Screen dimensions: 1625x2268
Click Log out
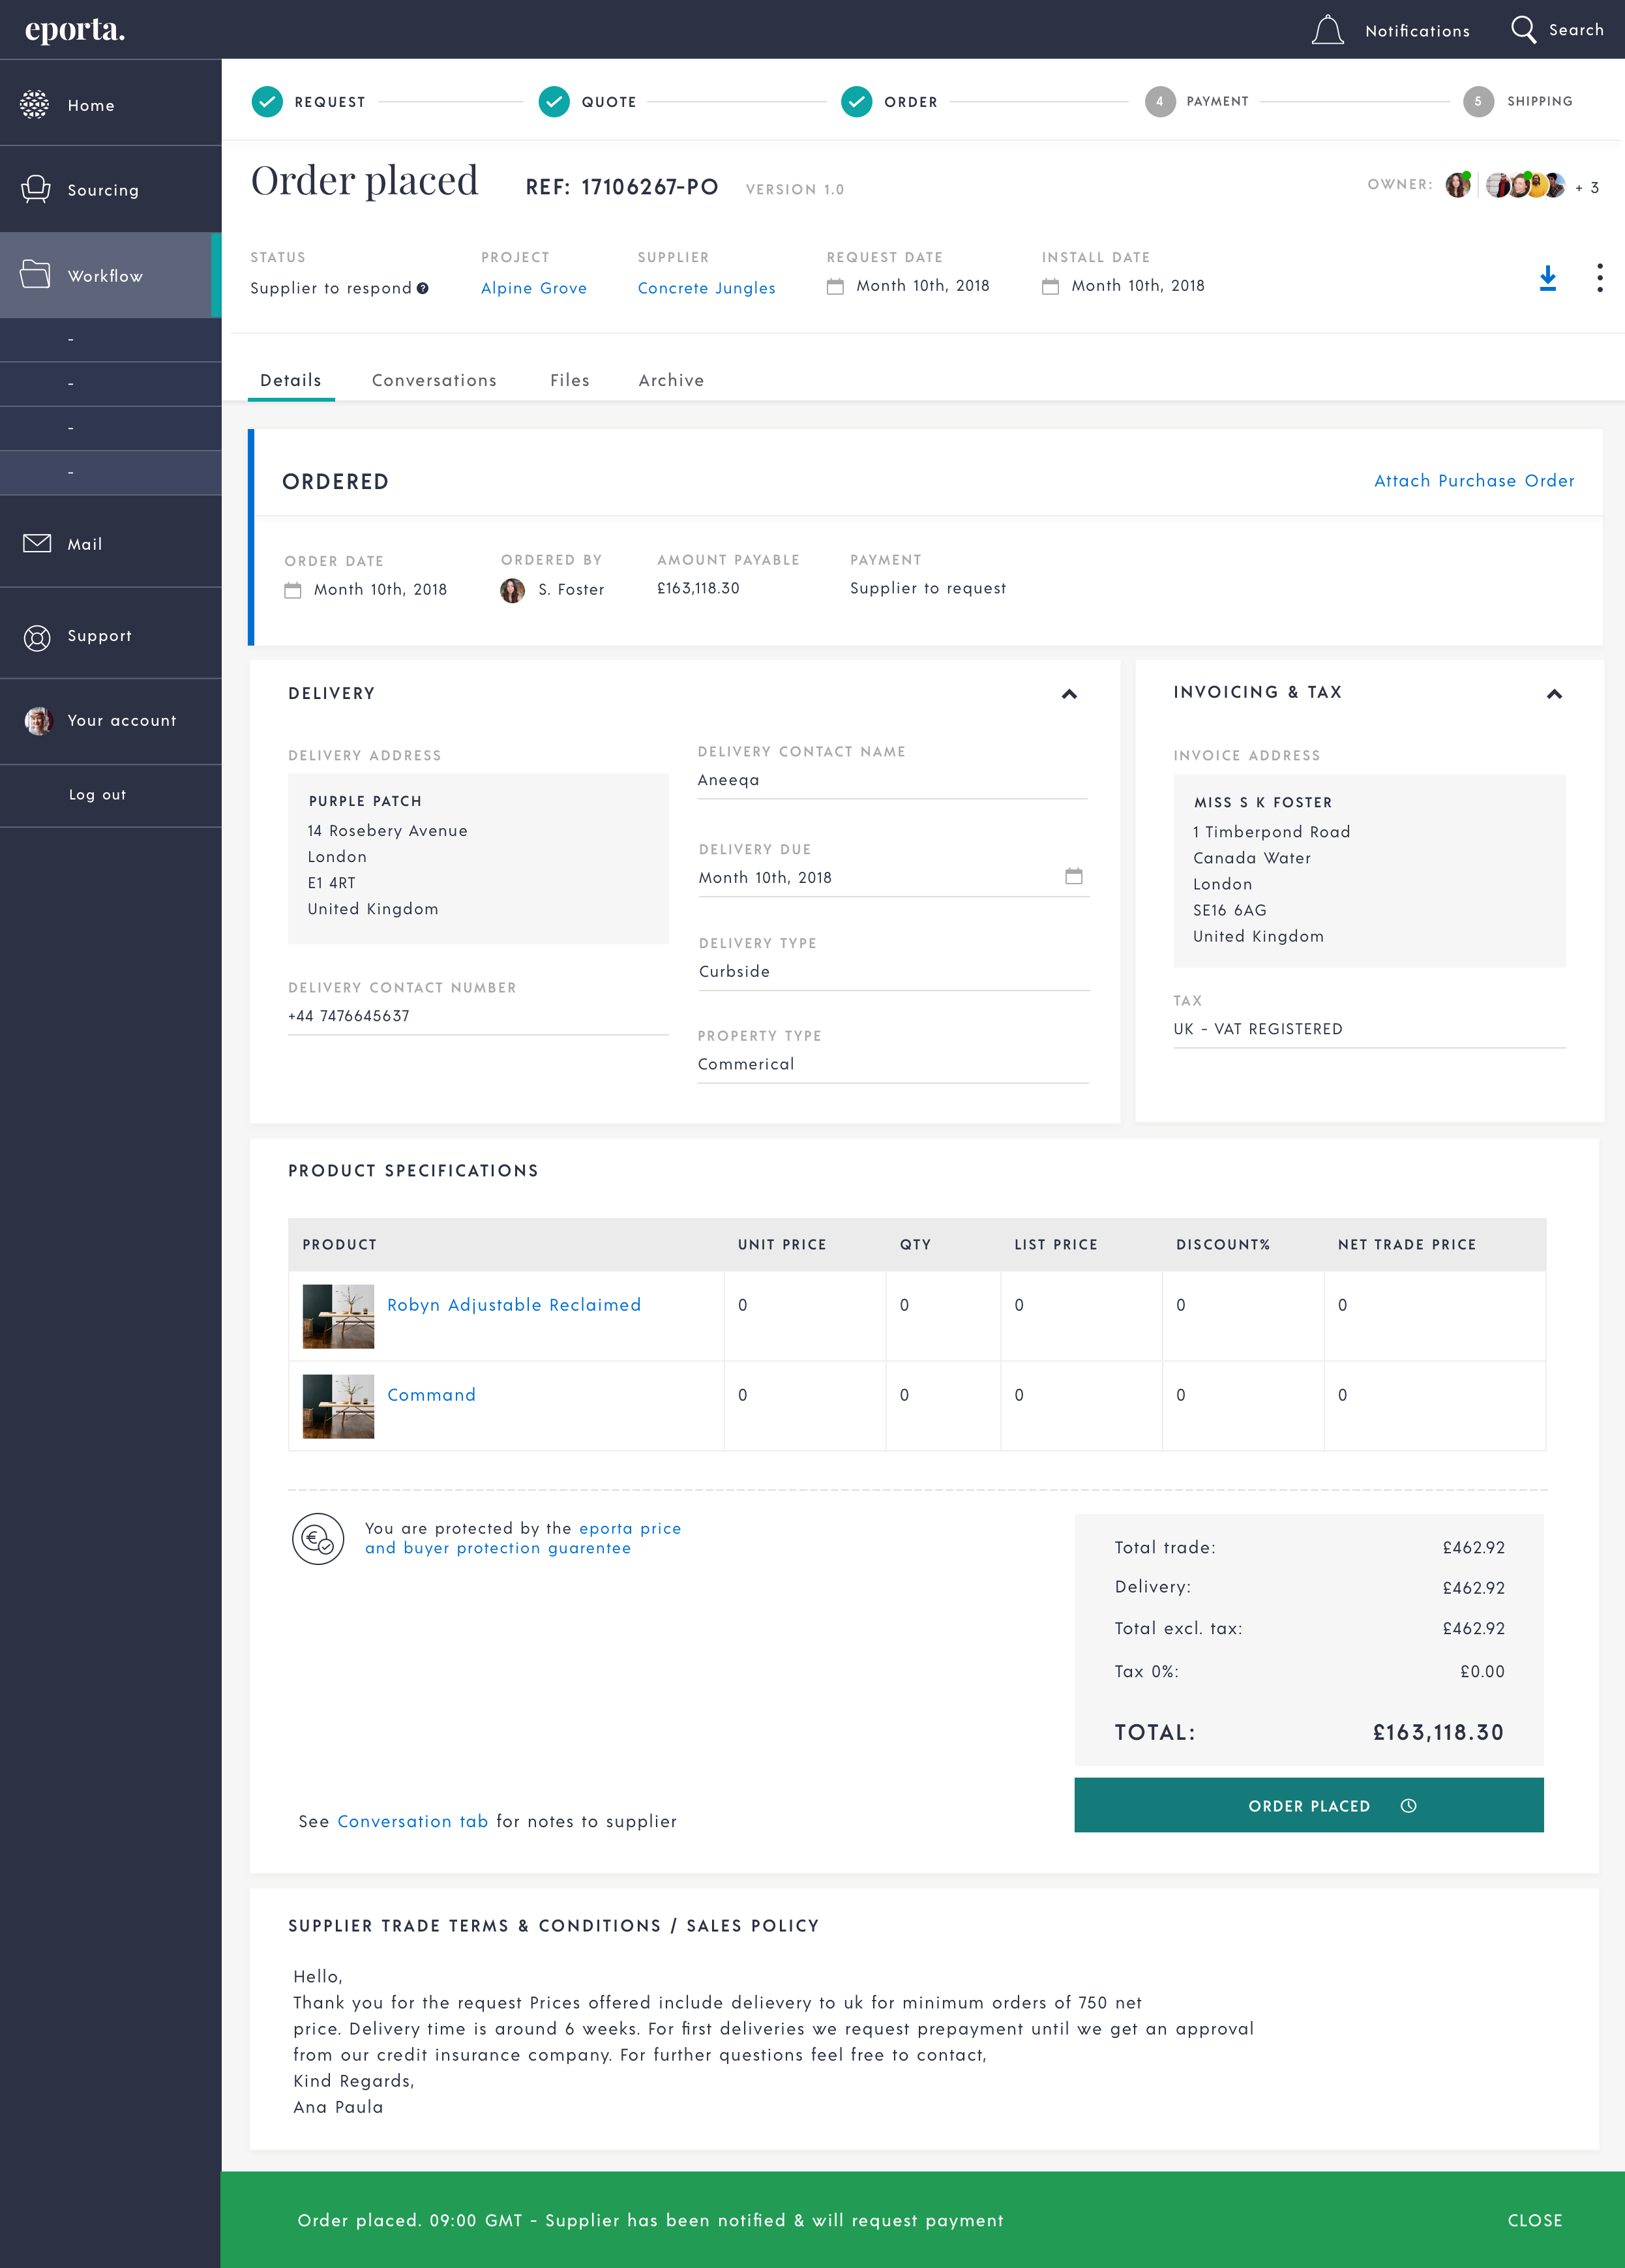click(x=97, y=795)
